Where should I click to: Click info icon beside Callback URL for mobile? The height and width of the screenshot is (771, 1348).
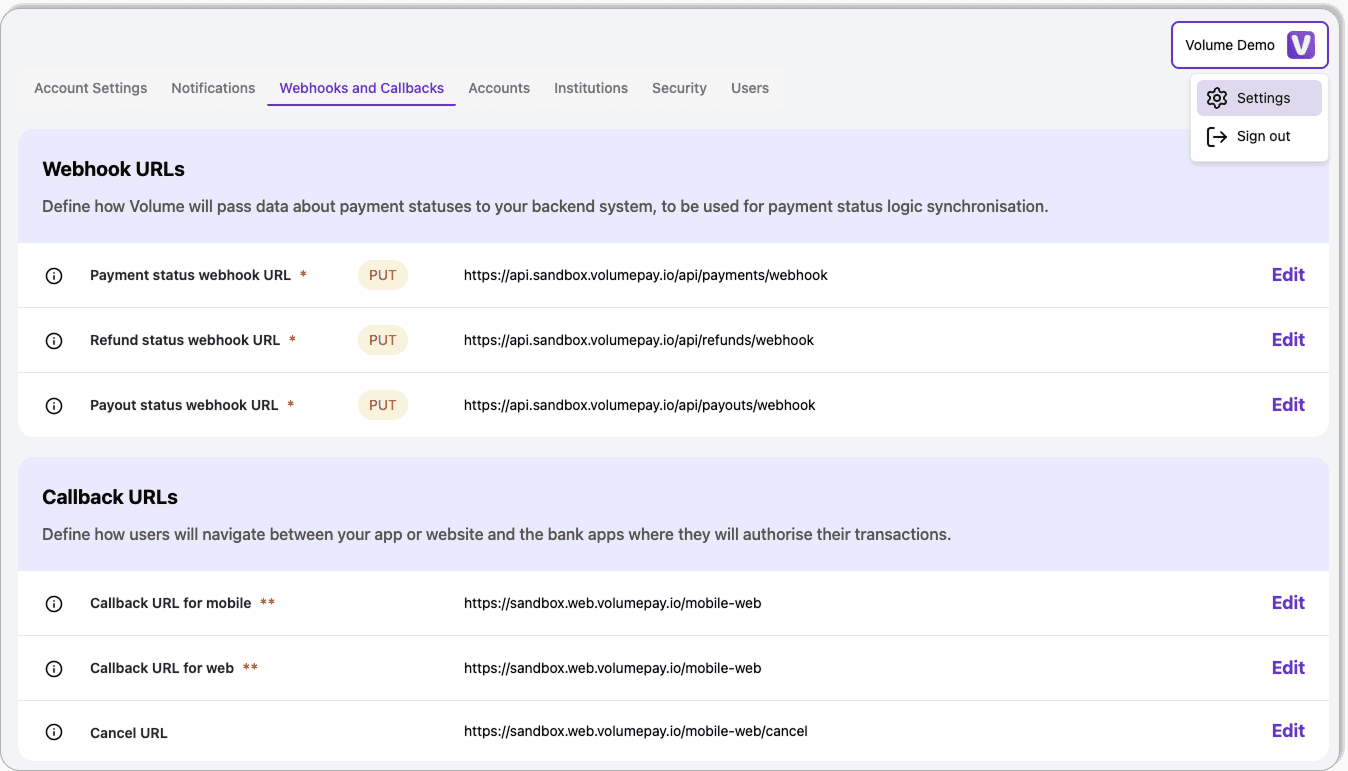pyautogui.click(x=54, y=604)
